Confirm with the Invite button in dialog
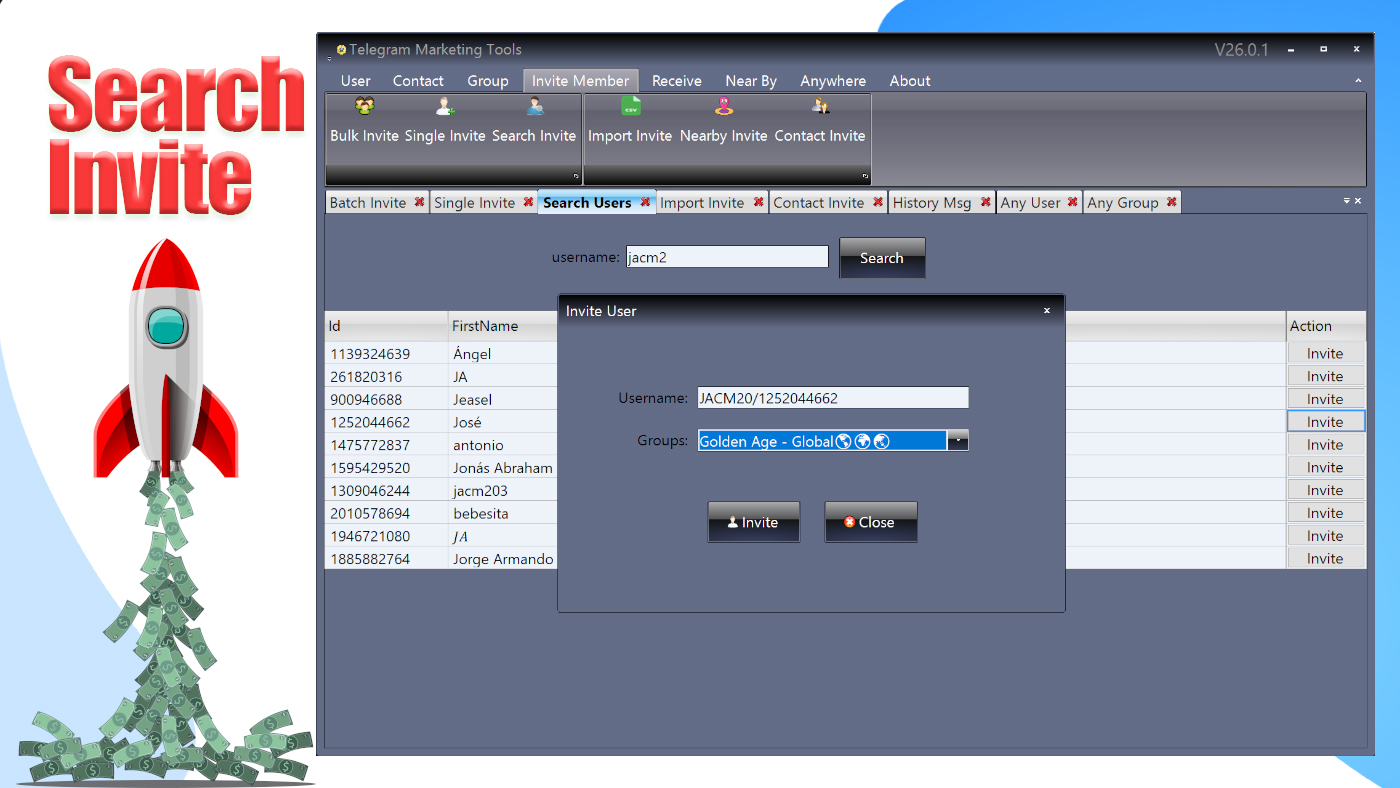 pyautogui.click(x=754, y=522)
